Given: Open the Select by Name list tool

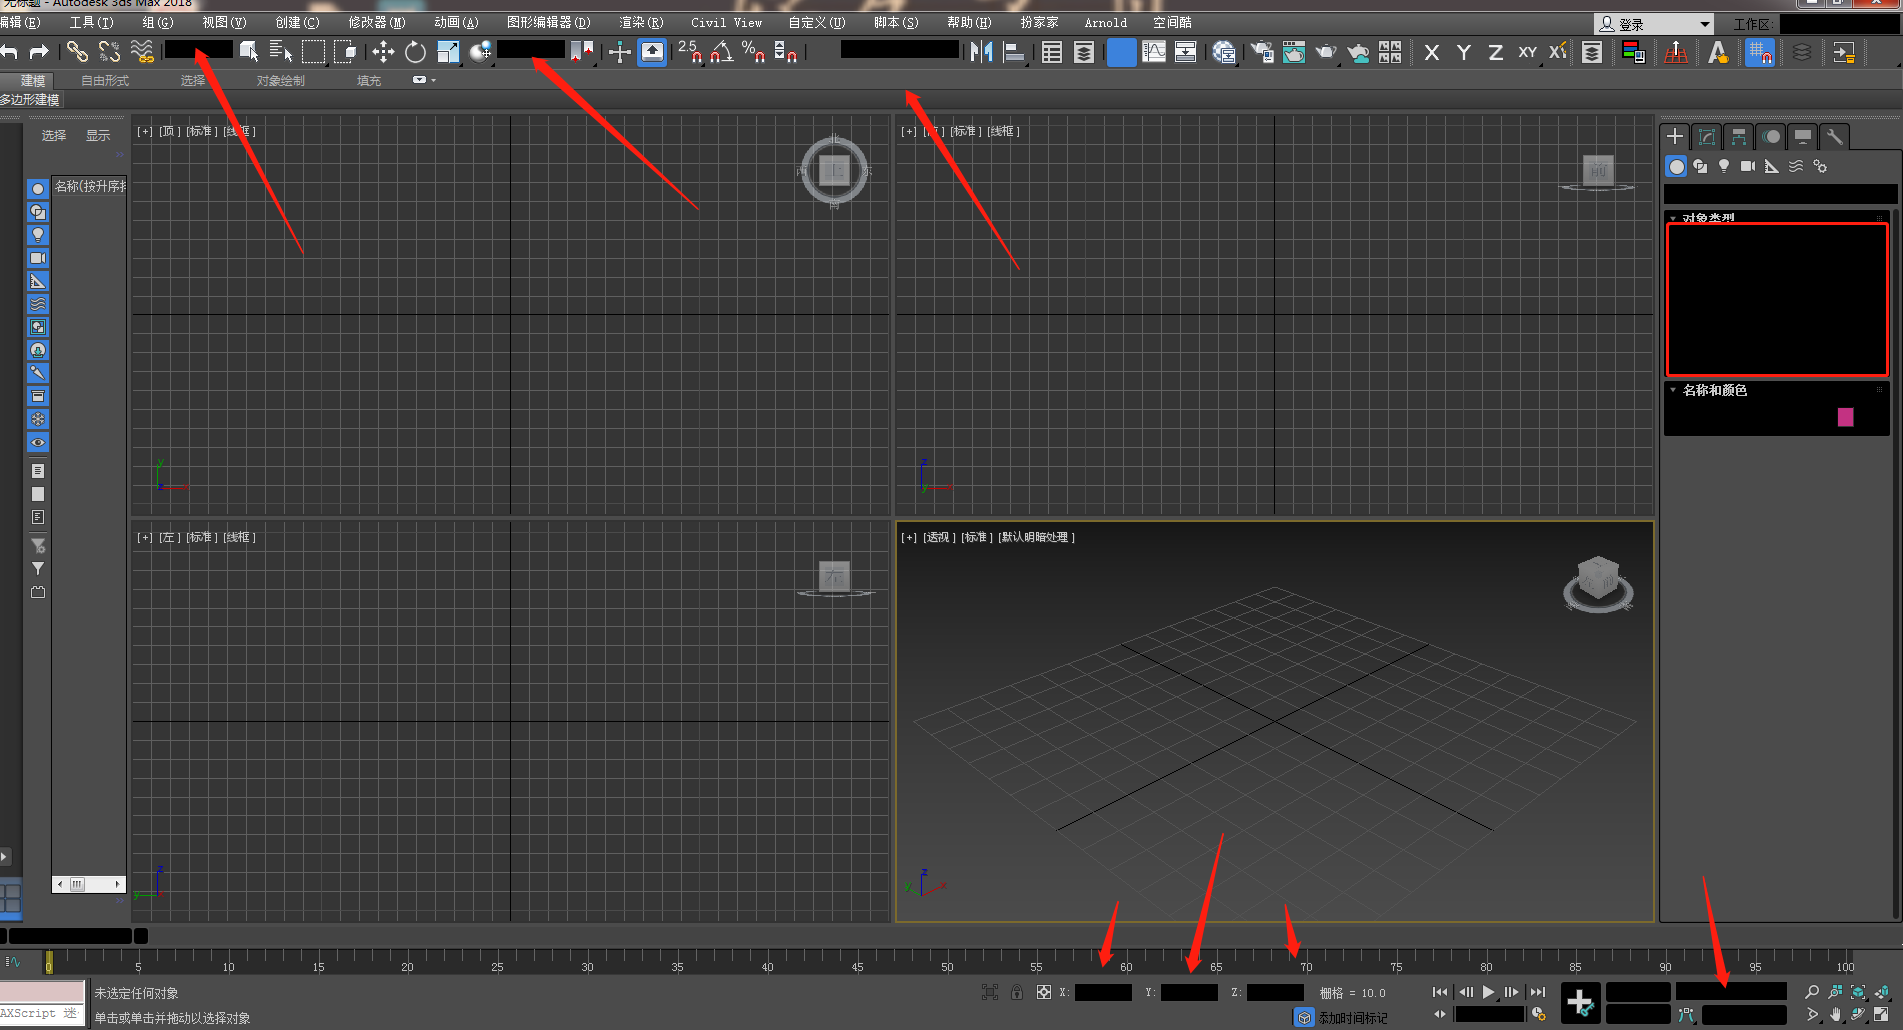Looking at the screenshot, I should pos(281,52).
